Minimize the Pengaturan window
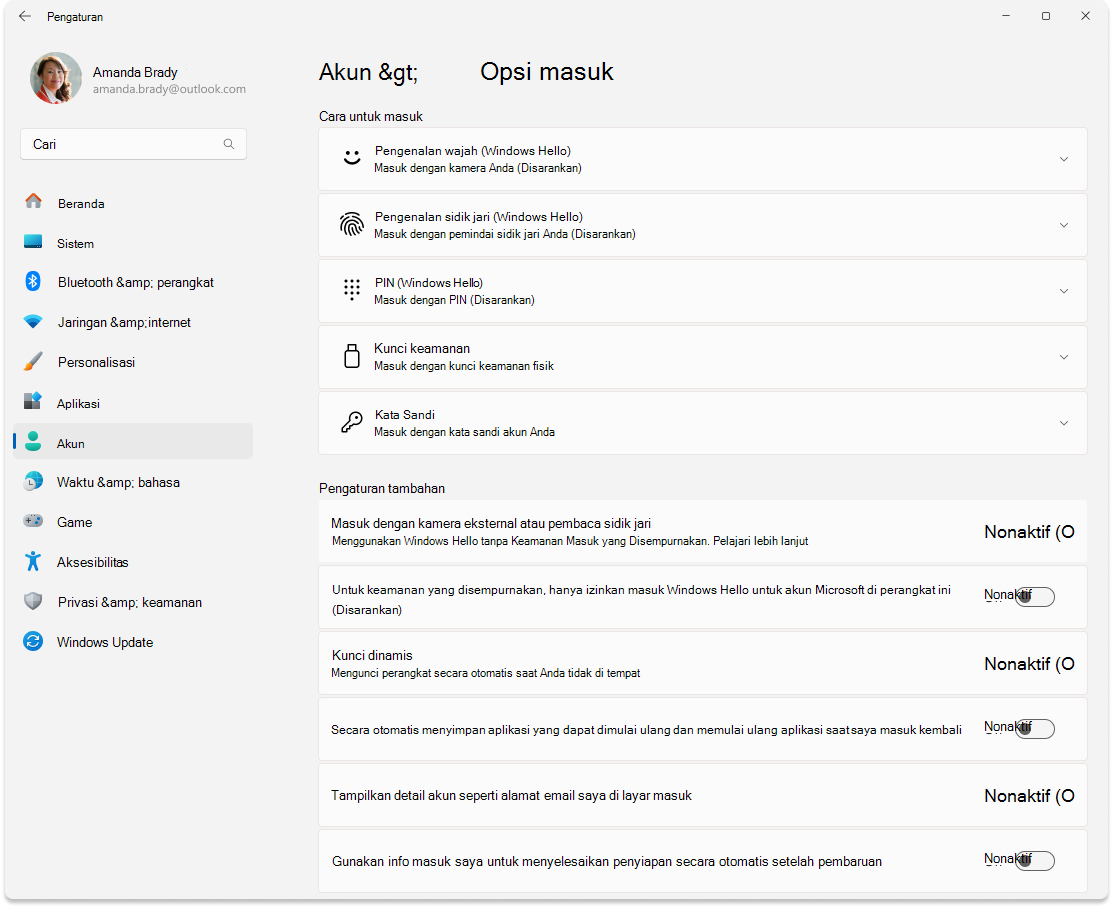This screenshot has width=1112, height=907. (1006, 16)
